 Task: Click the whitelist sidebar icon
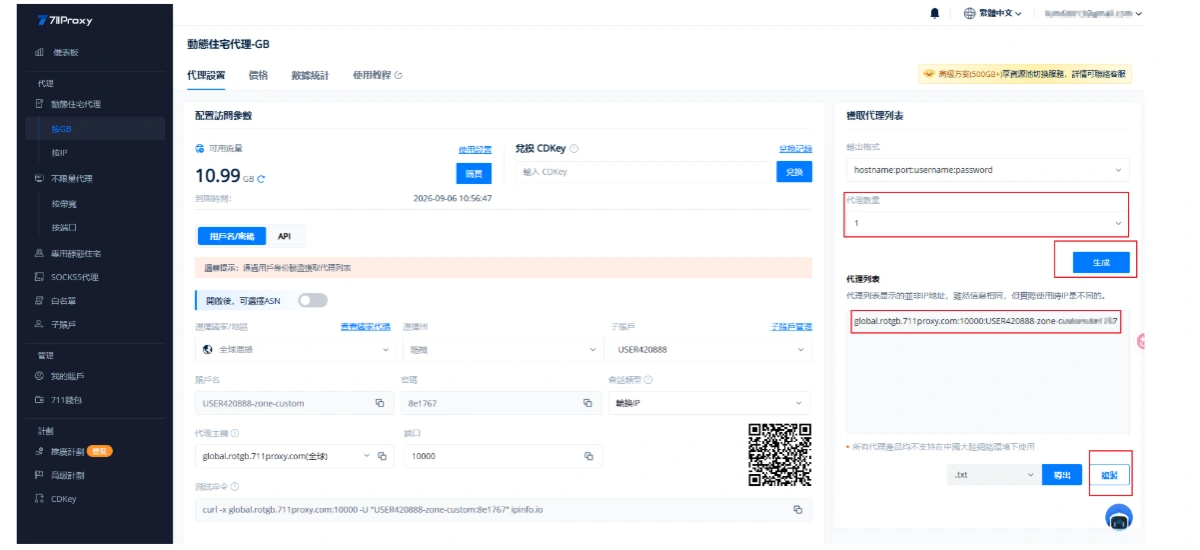[39, 301]
